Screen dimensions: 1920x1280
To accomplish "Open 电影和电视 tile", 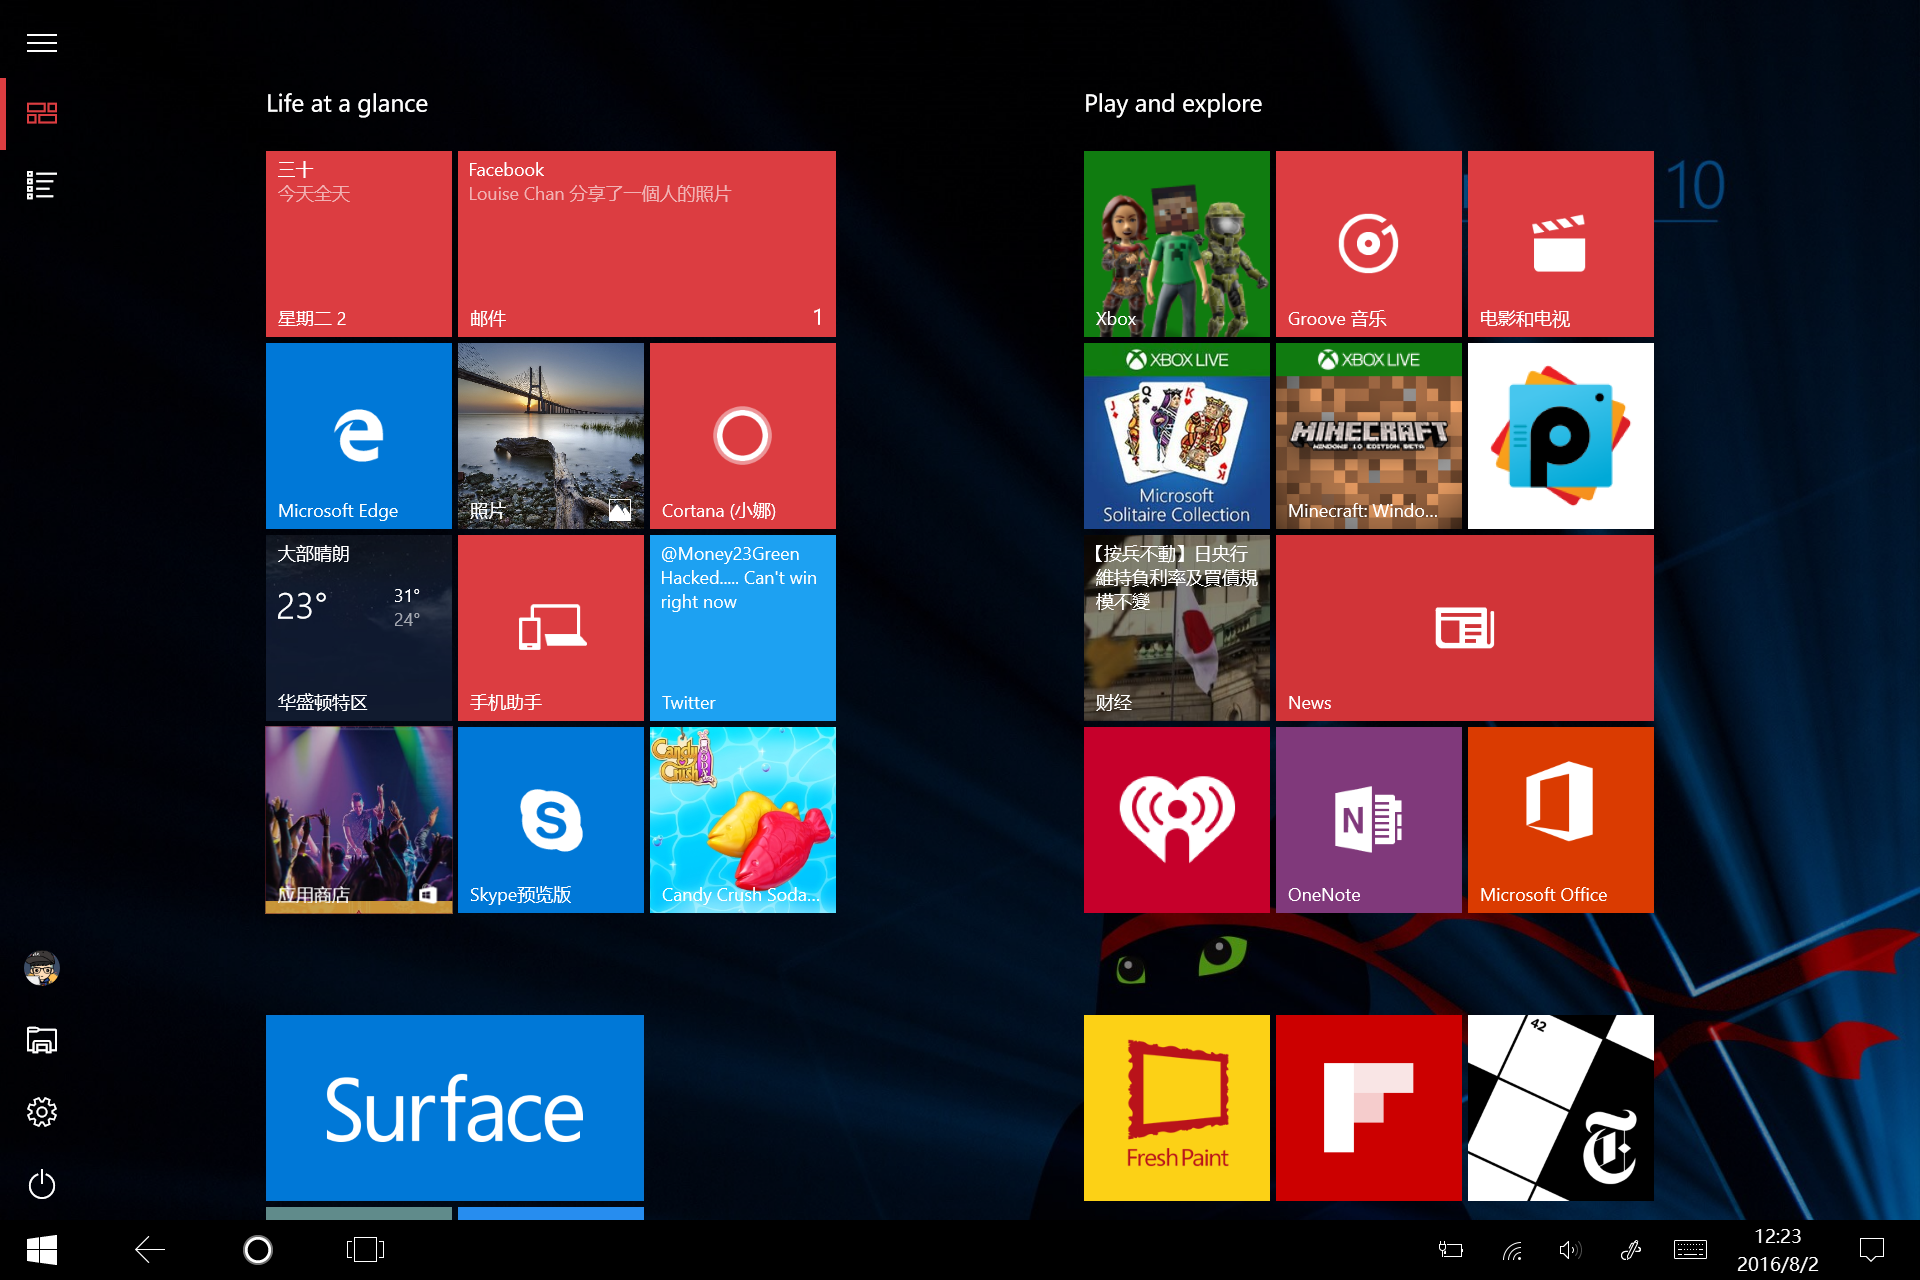I will tap(1560, 244).
